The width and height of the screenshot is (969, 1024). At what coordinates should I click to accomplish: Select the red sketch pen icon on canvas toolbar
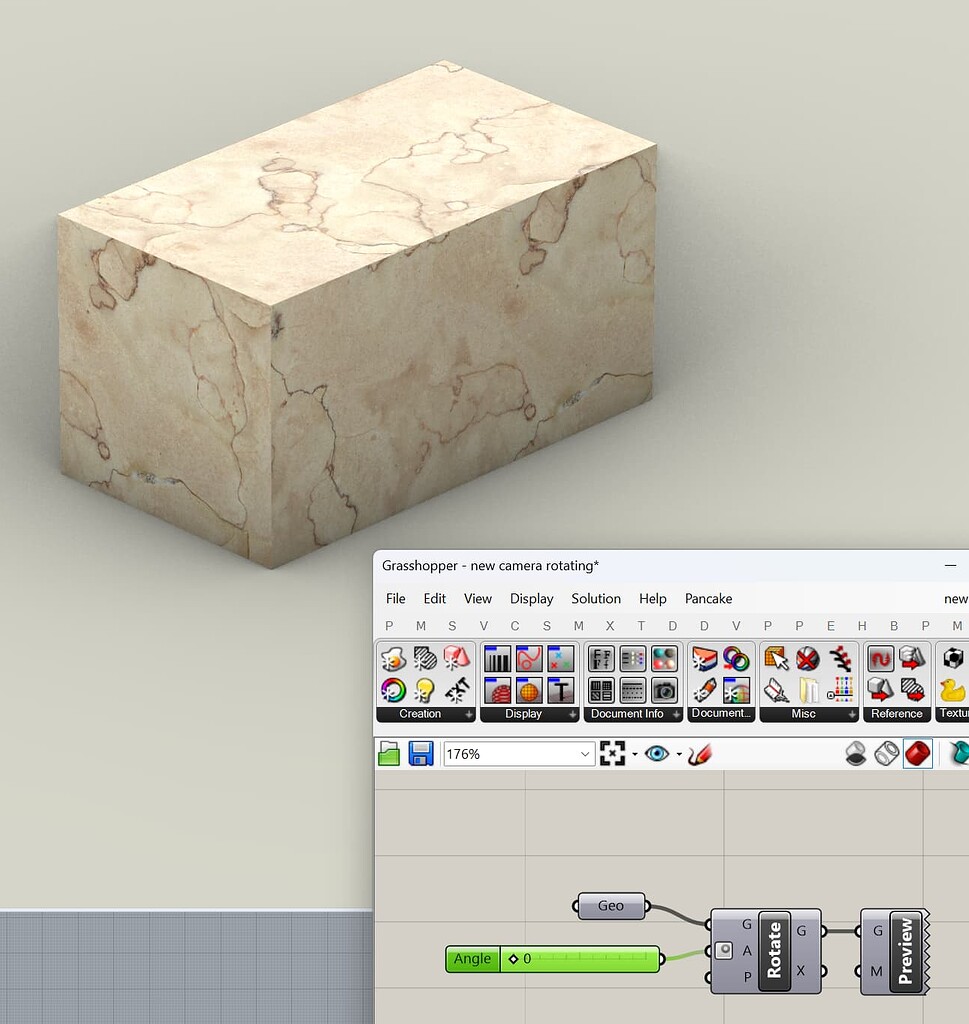701,753
